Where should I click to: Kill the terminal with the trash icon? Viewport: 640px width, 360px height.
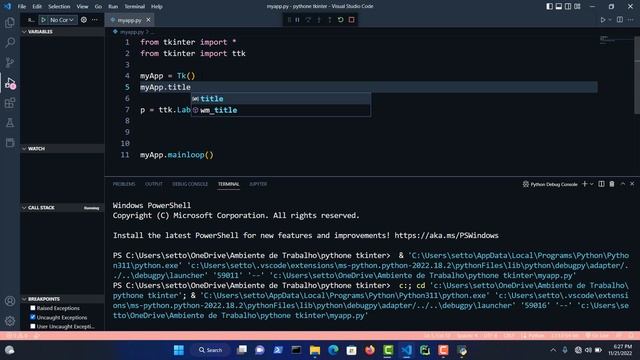point(612,184)
